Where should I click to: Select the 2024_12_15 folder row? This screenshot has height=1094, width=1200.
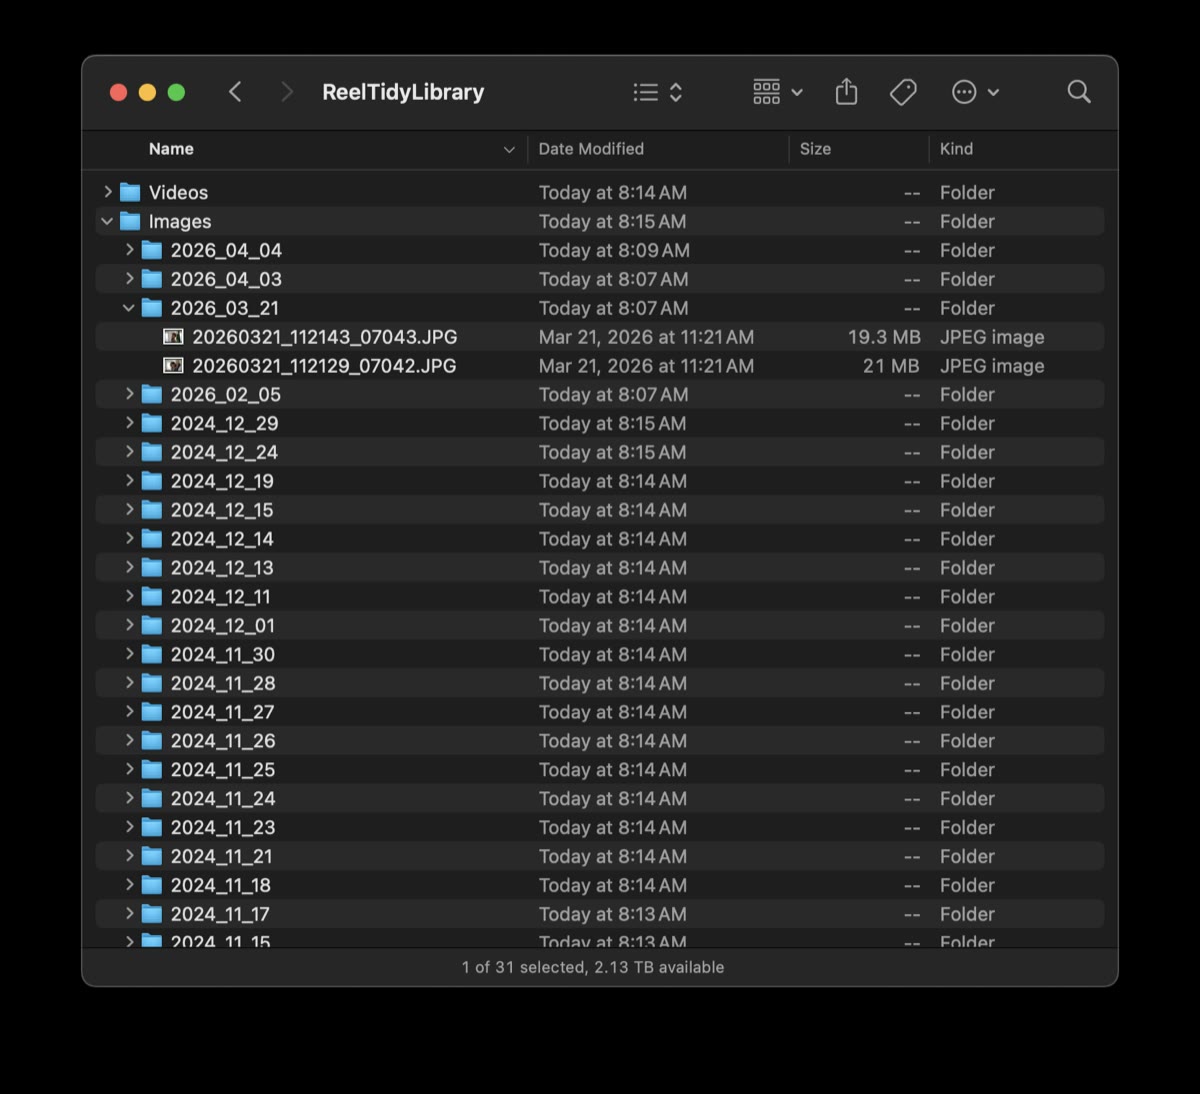600,510
